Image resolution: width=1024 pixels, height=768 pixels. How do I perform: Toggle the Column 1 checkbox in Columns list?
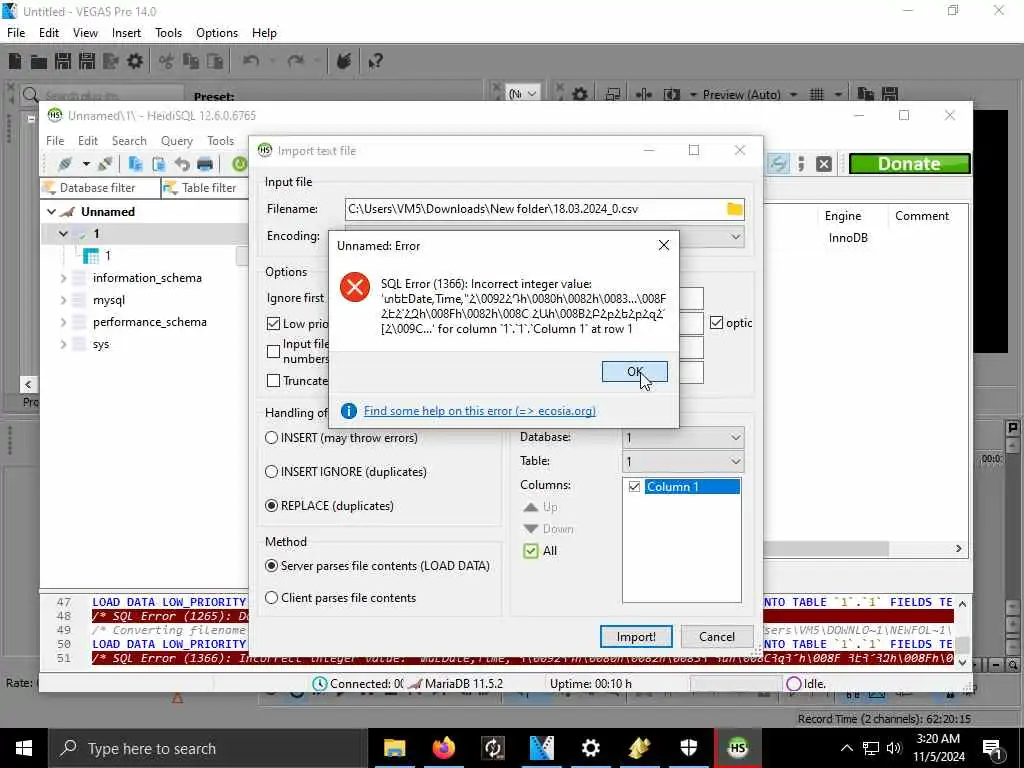point(634,487)
